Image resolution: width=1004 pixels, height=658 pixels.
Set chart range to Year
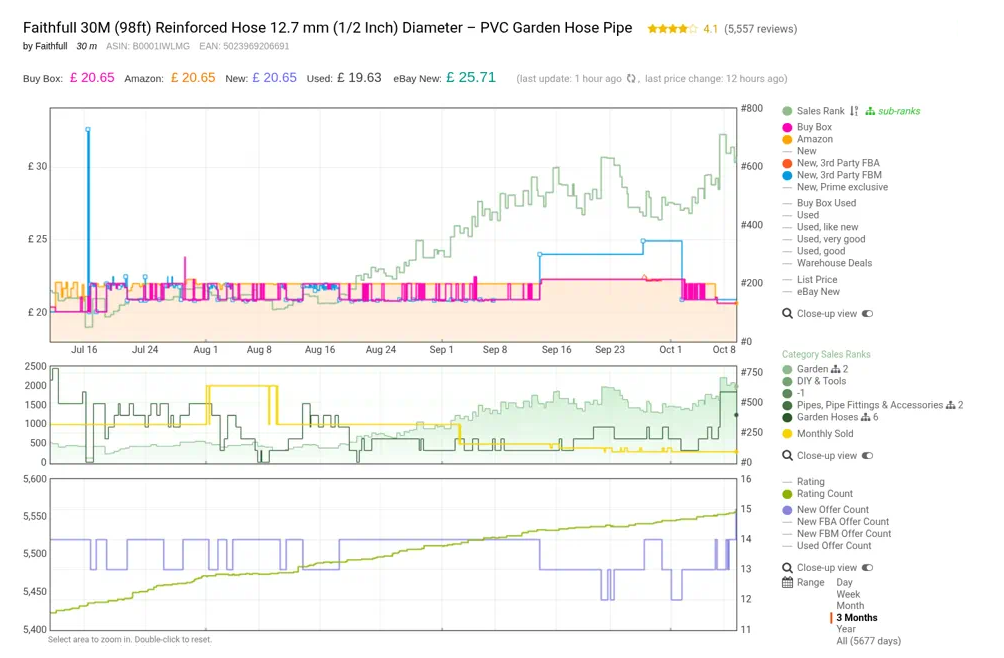pyautogui.click(x=846, y=629)
